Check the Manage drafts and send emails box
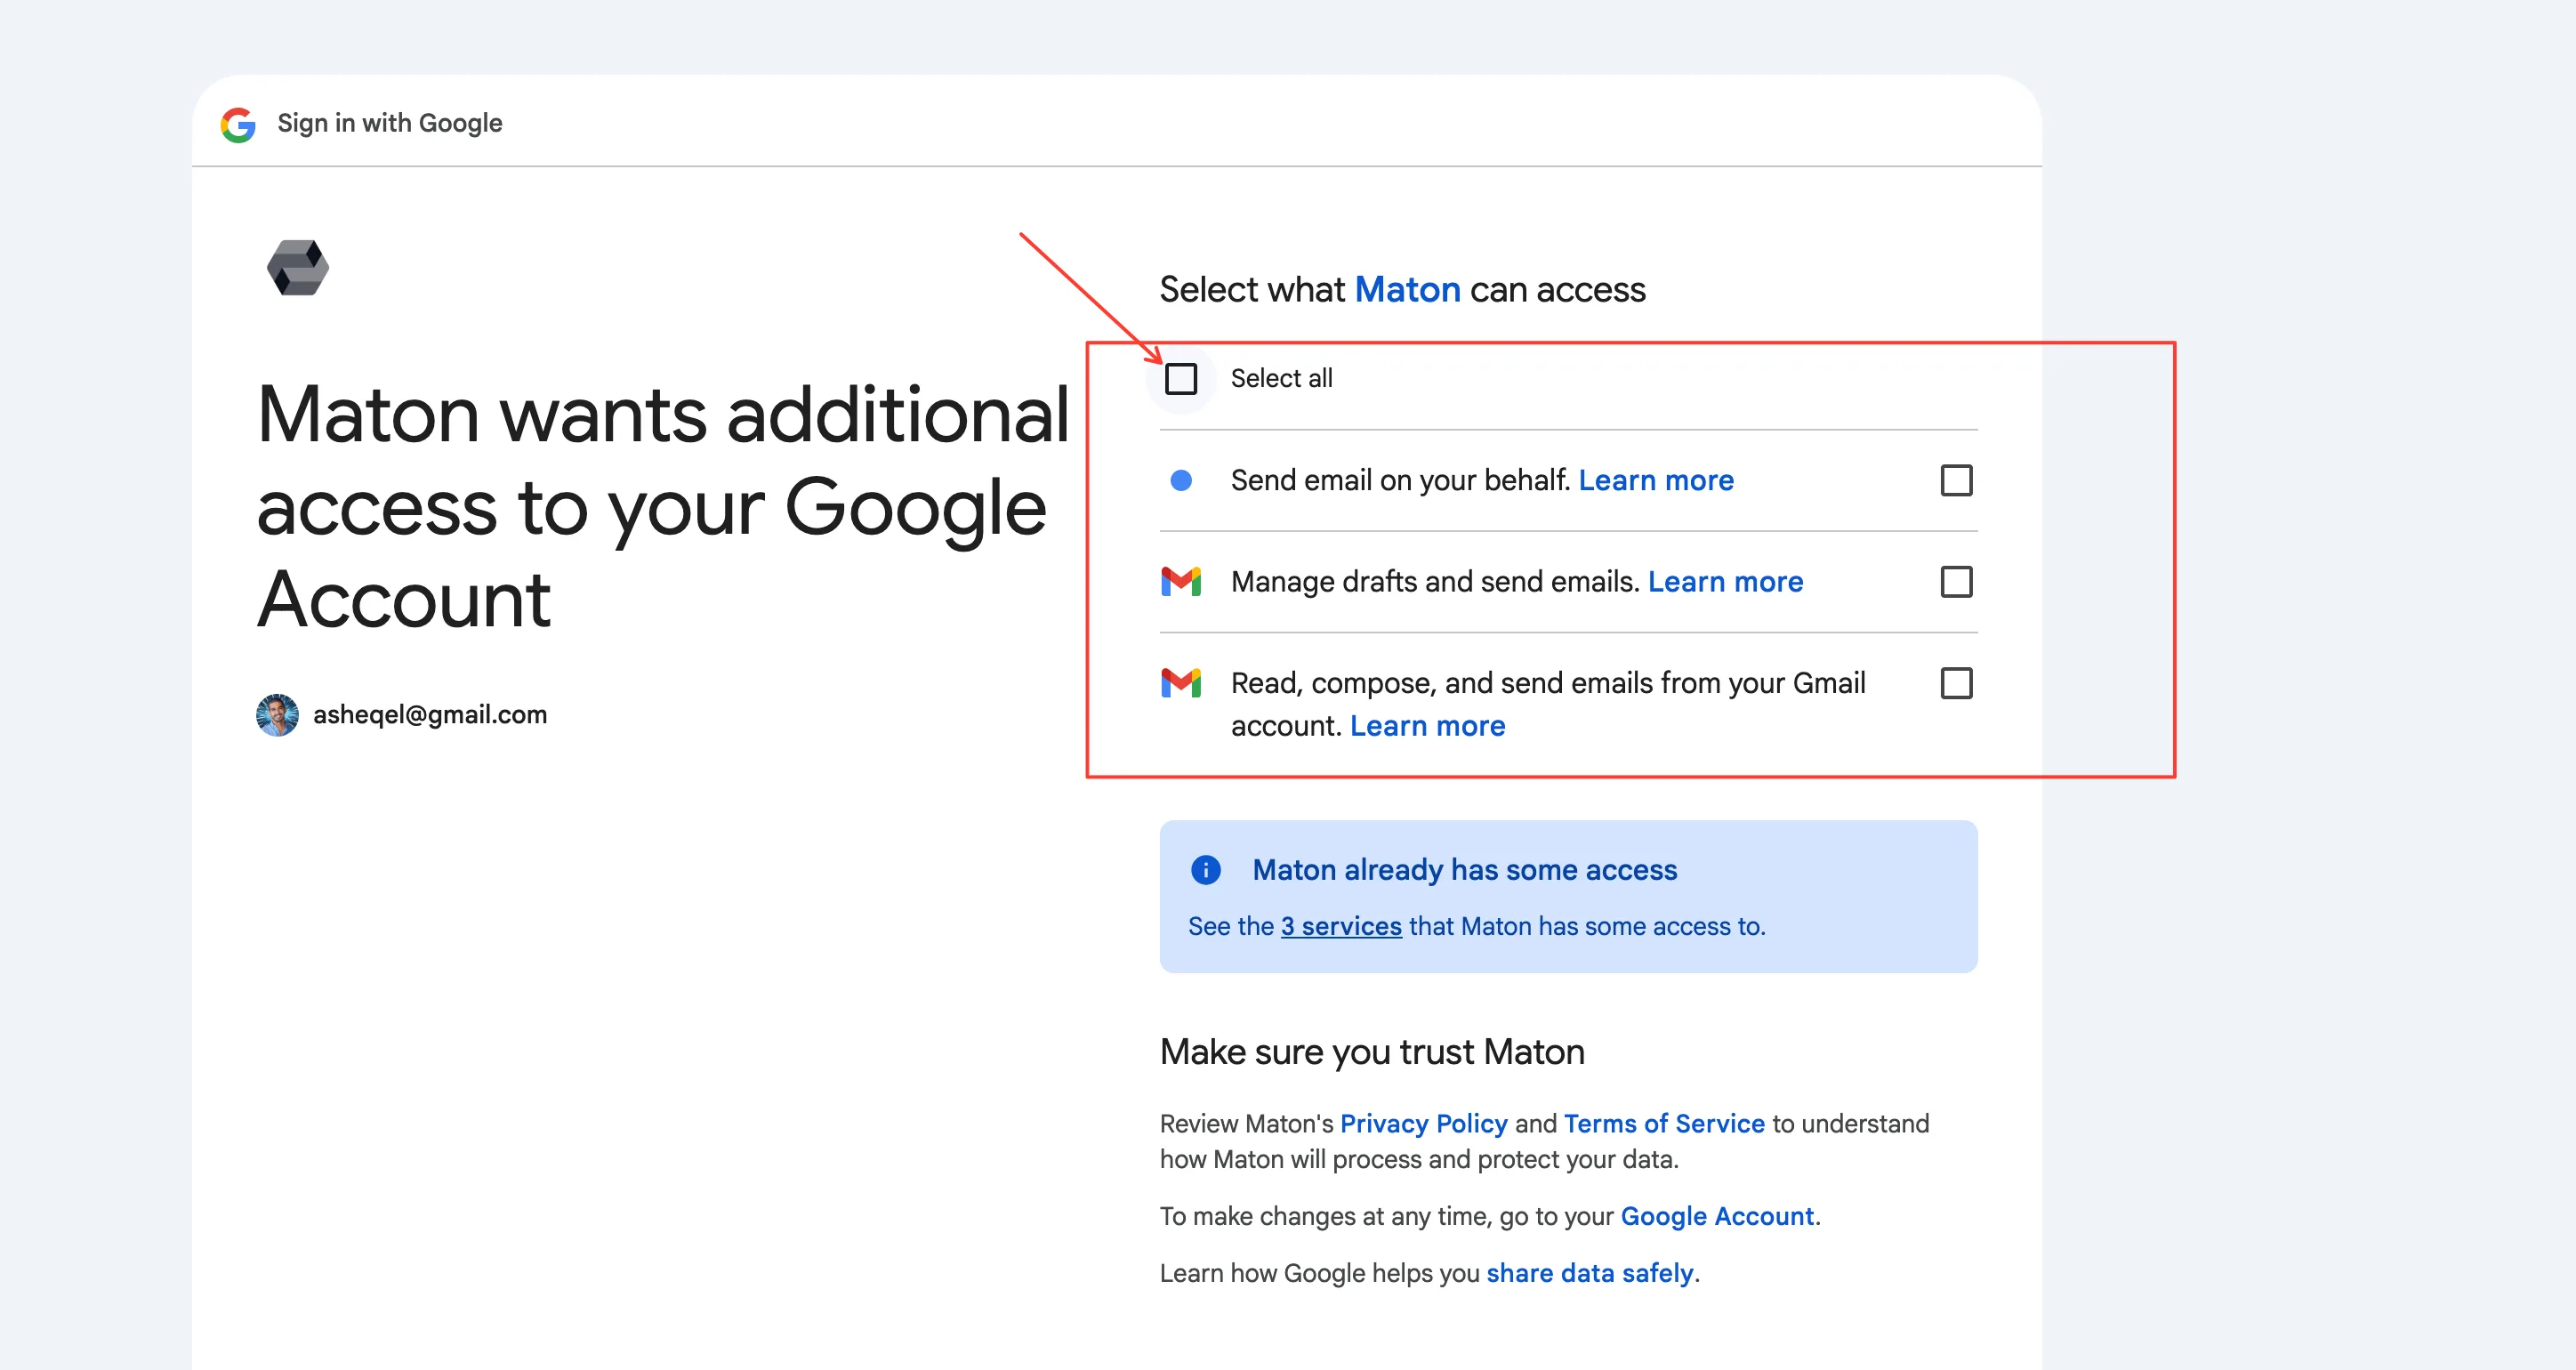This screenshot has height=1370, width=2576. tap(1956, 582)
